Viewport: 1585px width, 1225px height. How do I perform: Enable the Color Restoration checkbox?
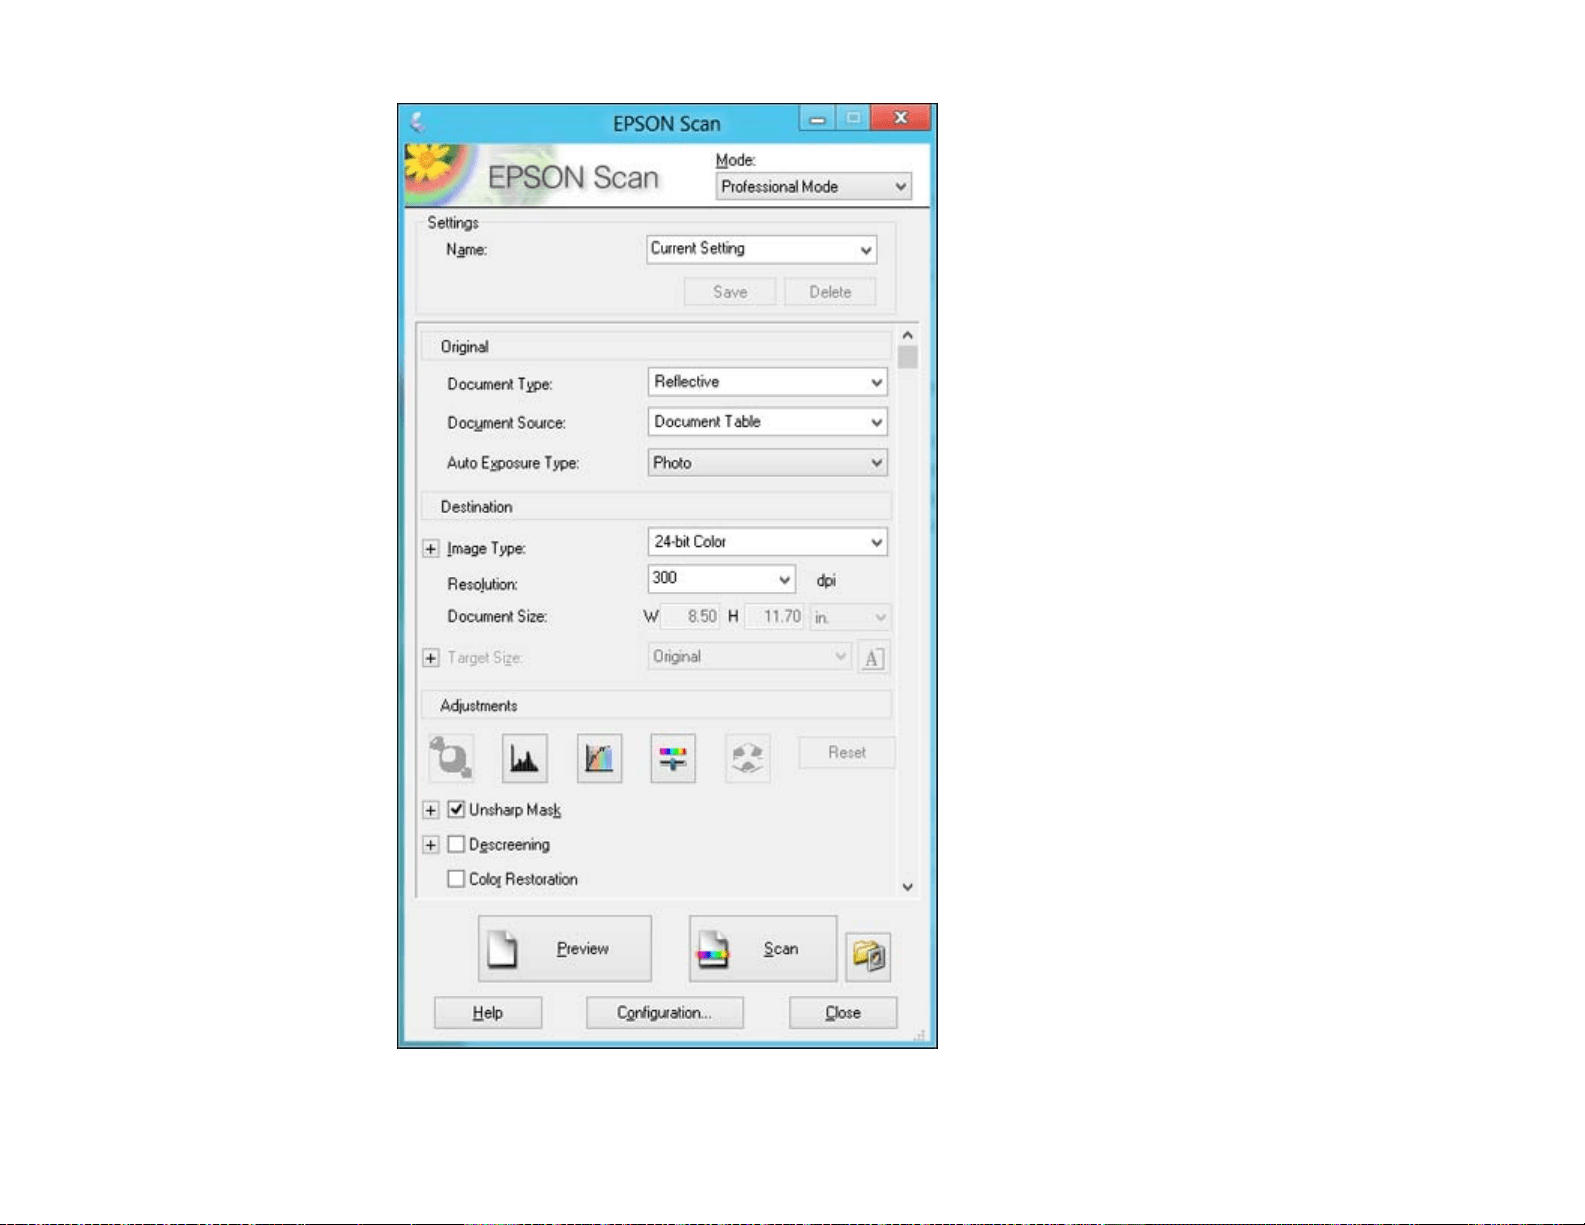456,879
